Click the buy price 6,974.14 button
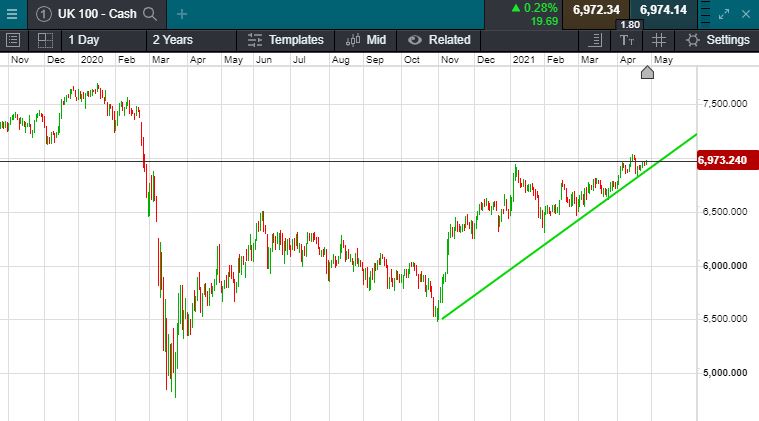Screen dimensions: 759x421 [663, 10]
